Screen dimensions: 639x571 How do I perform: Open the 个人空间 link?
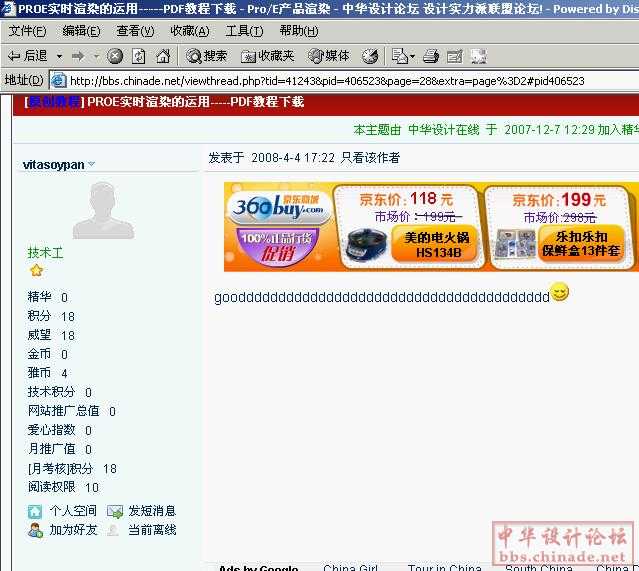[x=73, y=511]
